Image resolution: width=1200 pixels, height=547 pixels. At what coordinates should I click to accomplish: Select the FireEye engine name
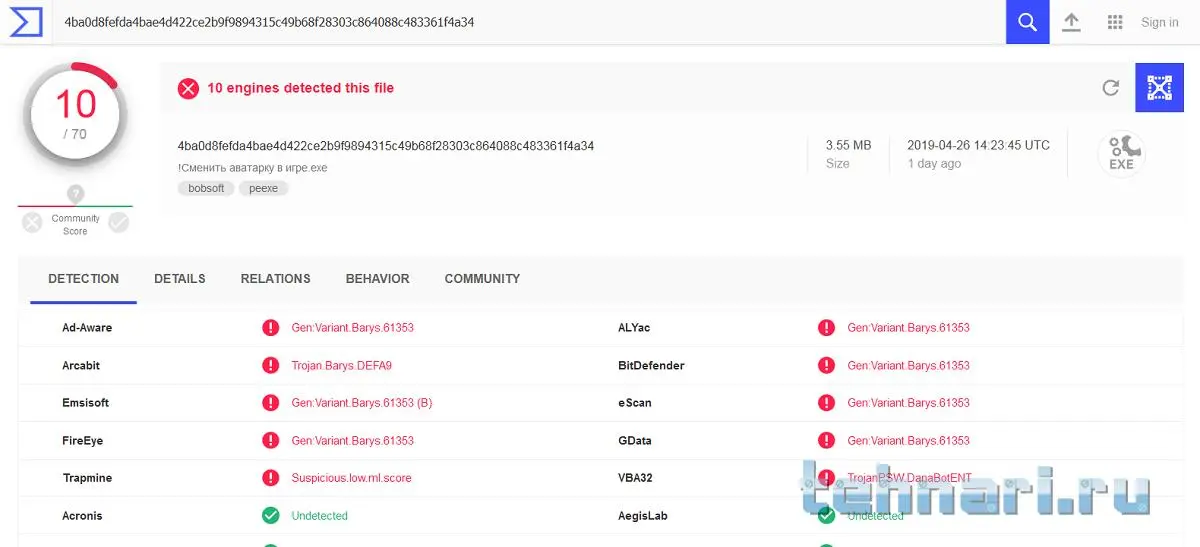pos(82,441)
